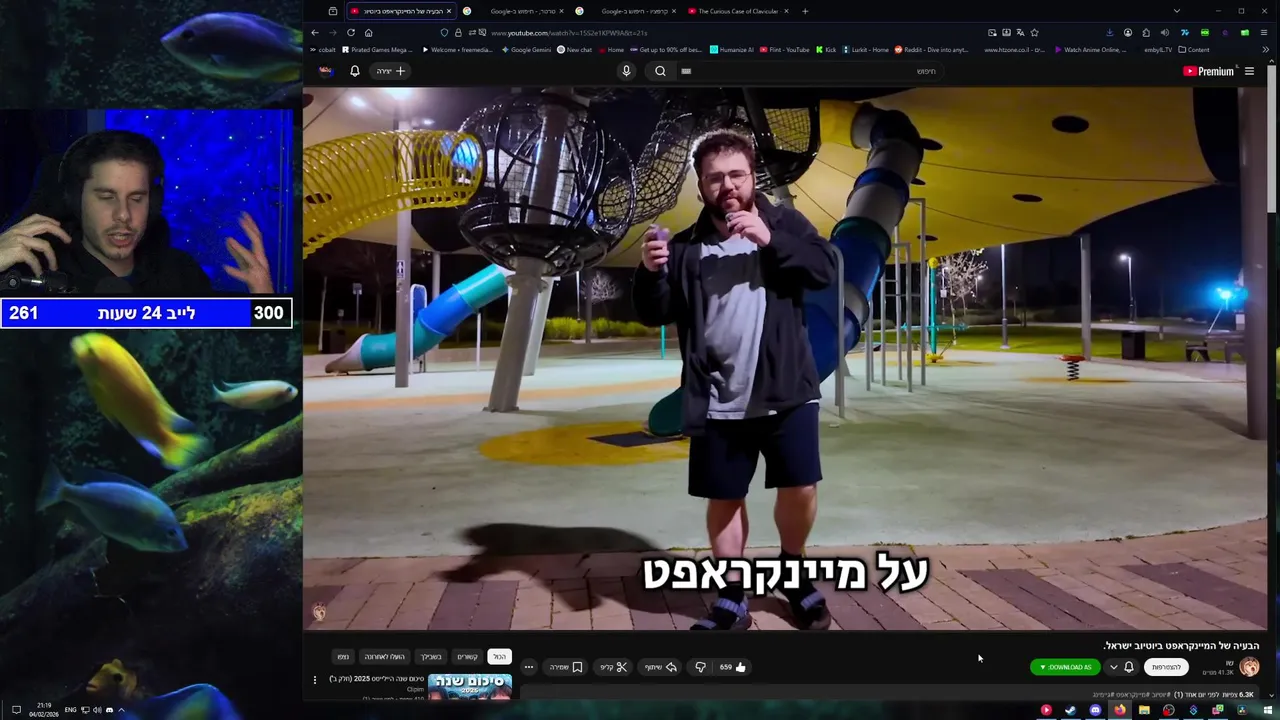Open the YouTube hamburger menu
Screen dimensions: 1280x720
[1249, 71]
